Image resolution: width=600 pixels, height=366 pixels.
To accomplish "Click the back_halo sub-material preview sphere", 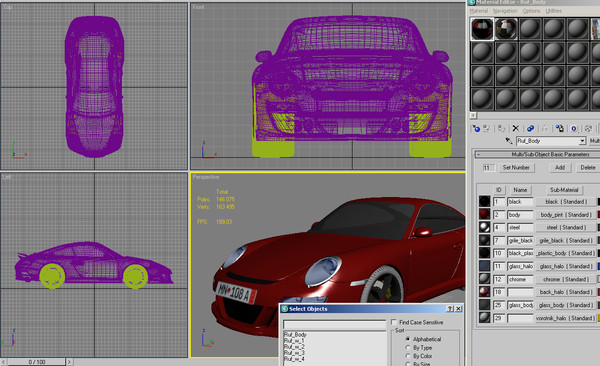I will [x=484, y=292].
